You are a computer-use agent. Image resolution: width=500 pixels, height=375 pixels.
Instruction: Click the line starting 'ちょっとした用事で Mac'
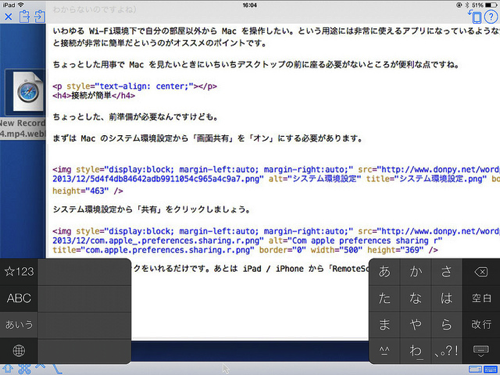[x=256, y=65]
